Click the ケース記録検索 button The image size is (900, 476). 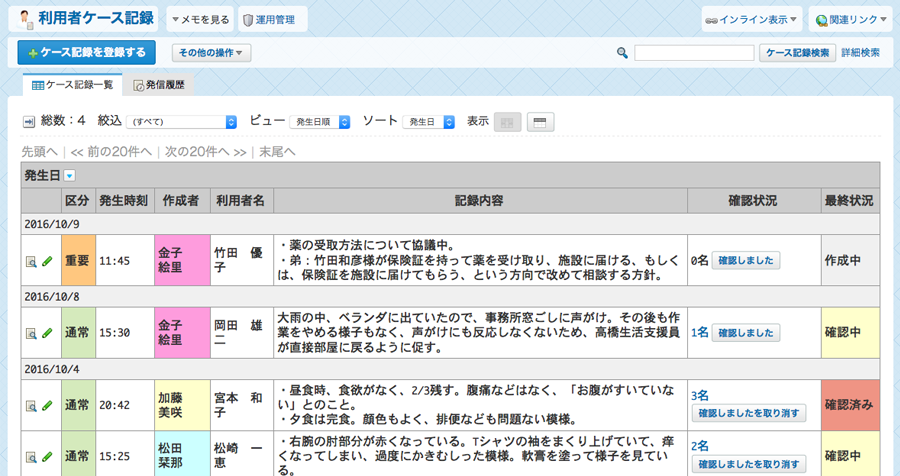click(797, 53)
